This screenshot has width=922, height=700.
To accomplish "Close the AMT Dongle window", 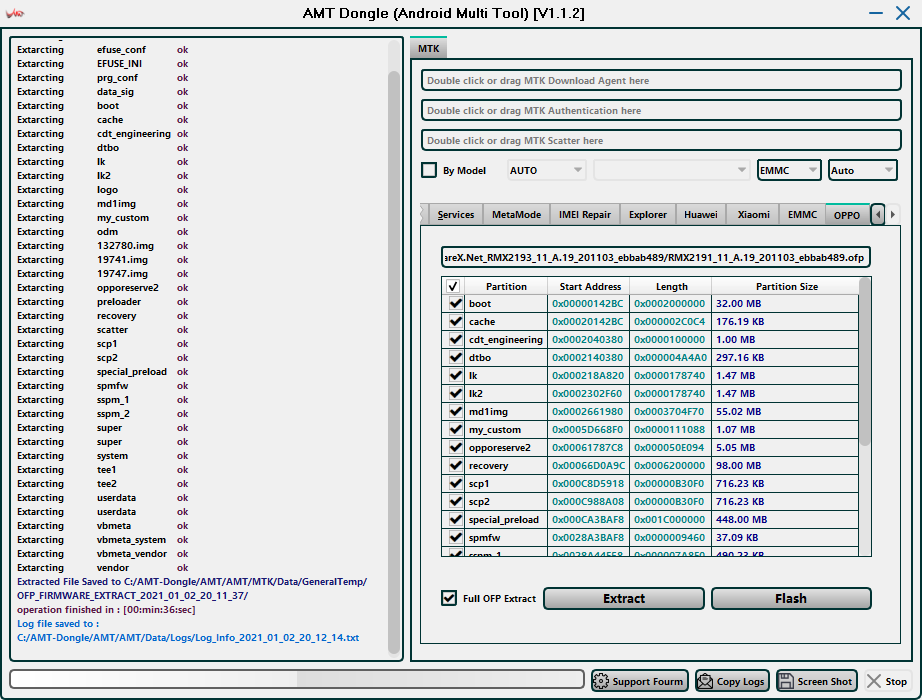I will point(903,13).
